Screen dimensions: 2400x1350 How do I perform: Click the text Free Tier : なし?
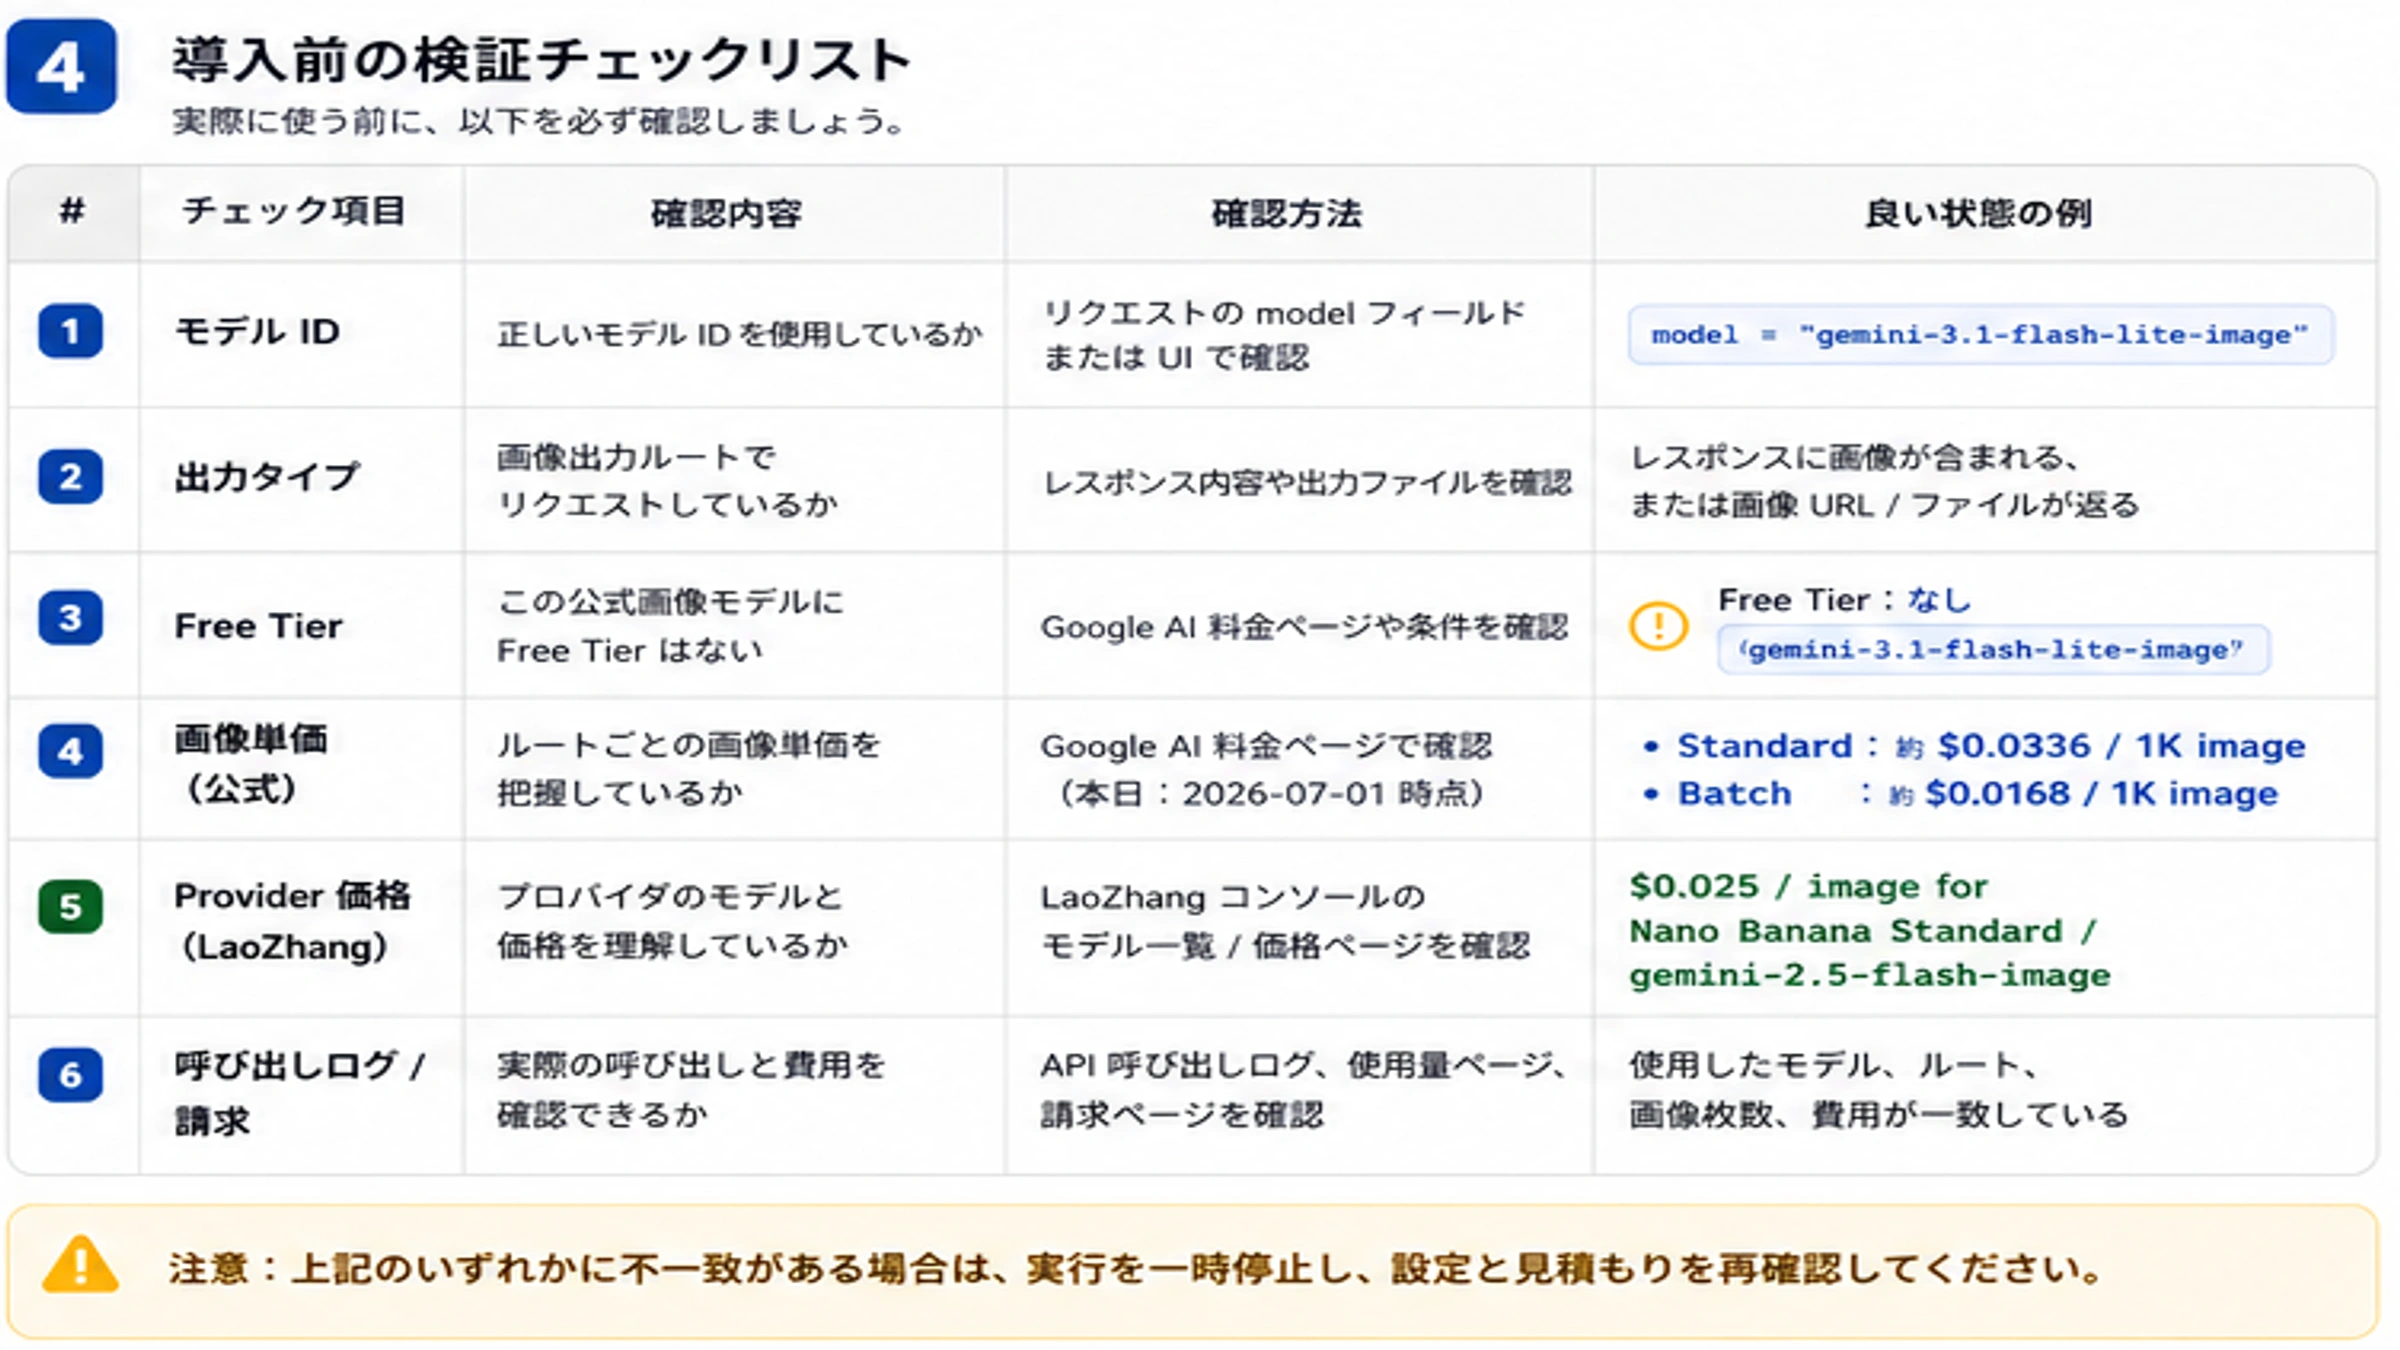coord(1845,600)
